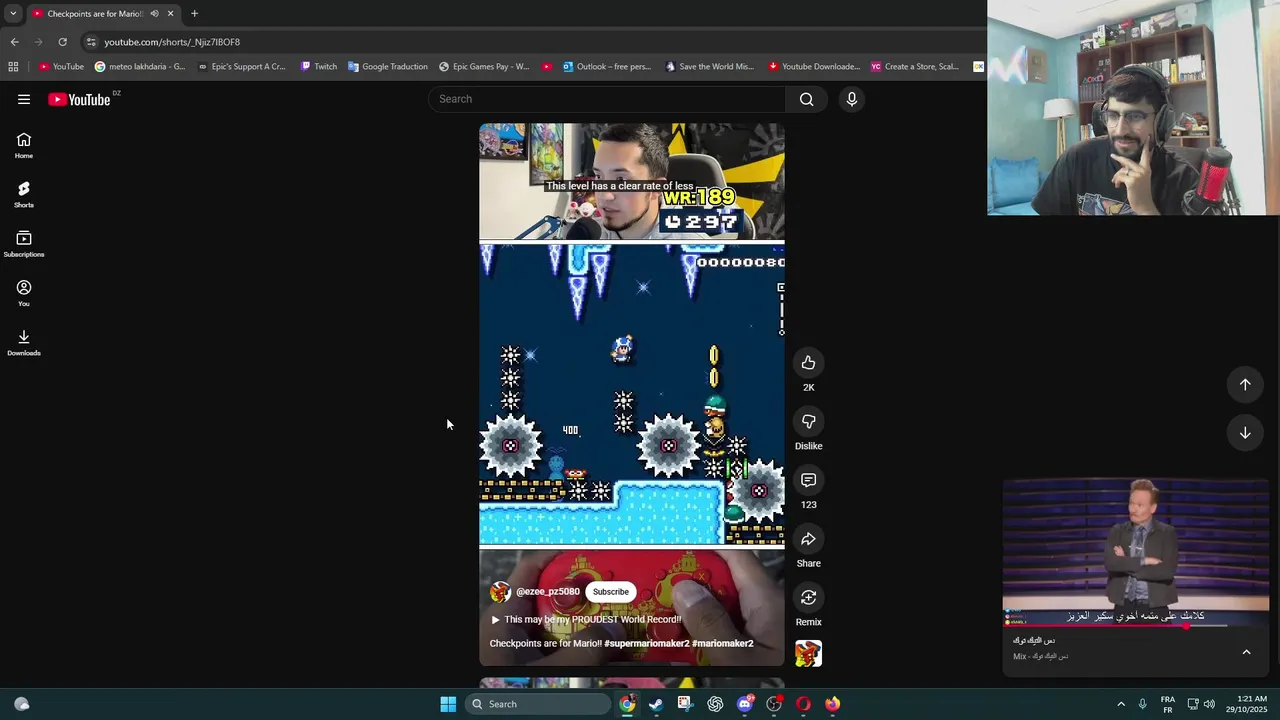This screenshot has width=1280, height=720.
Task: Open the You section in sidebar
Action: (x=24, y=294)
